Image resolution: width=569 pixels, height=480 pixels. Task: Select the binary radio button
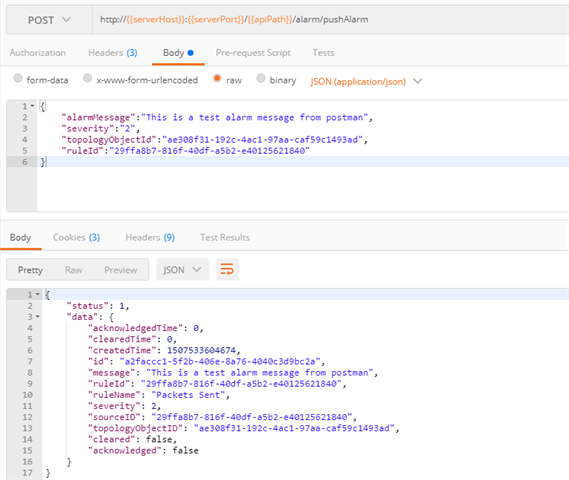tap(261, 78)
